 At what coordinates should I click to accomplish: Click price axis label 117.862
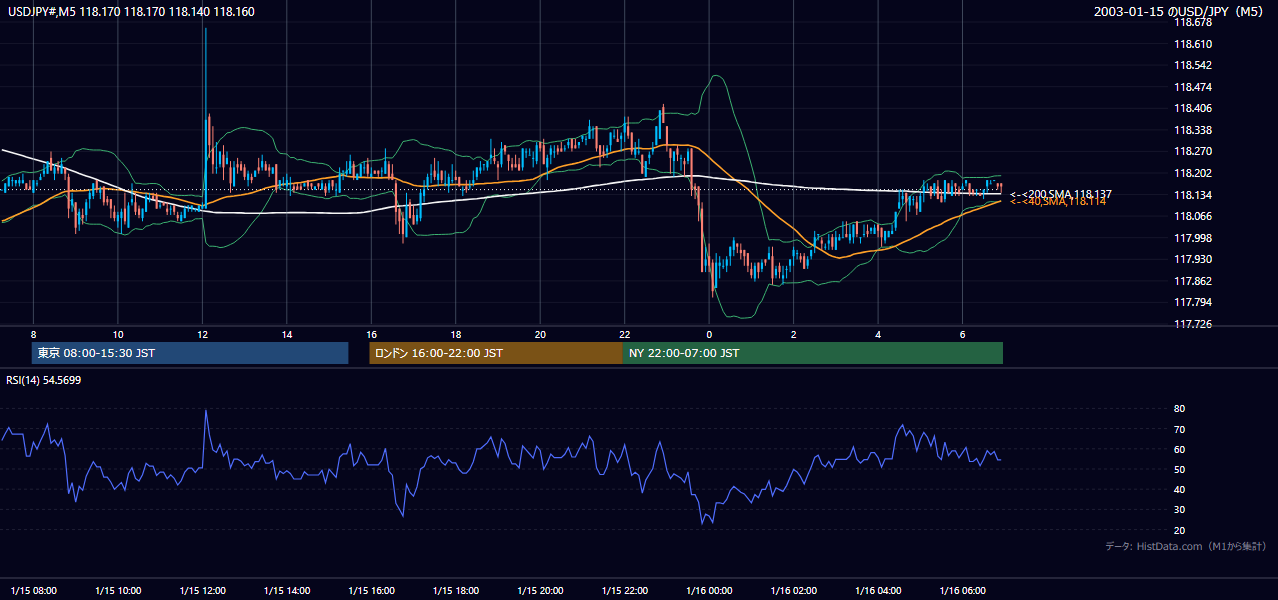coord(1192,281)
